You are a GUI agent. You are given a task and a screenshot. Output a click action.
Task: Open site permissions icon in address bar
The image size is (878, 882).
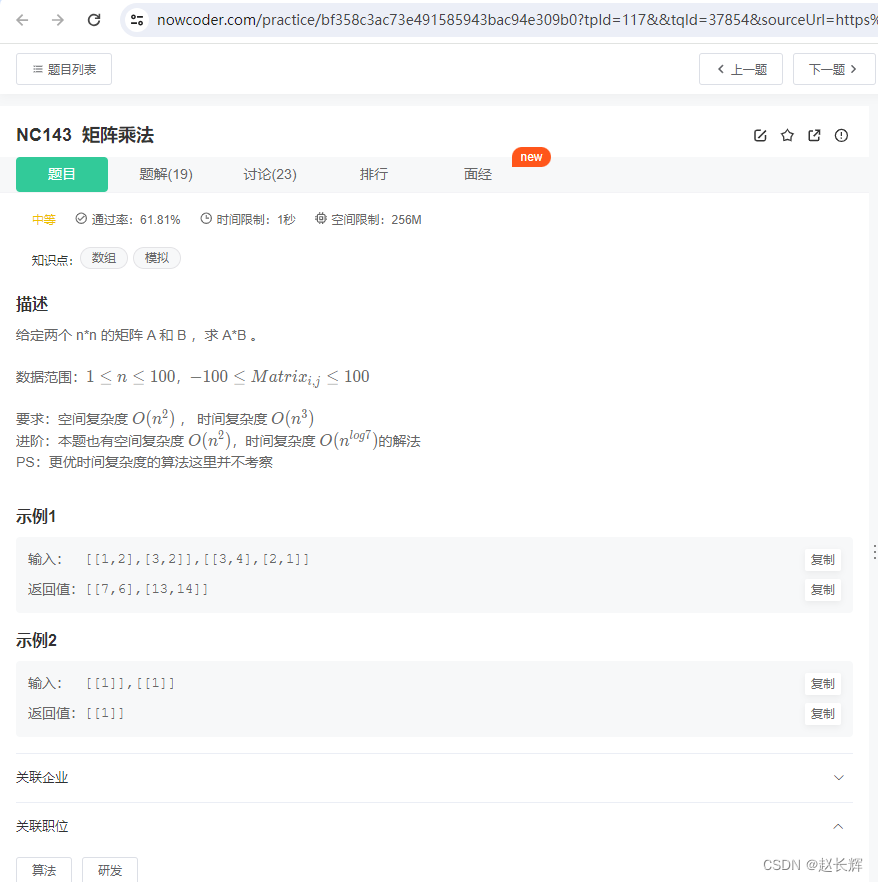tap(136, 19)
